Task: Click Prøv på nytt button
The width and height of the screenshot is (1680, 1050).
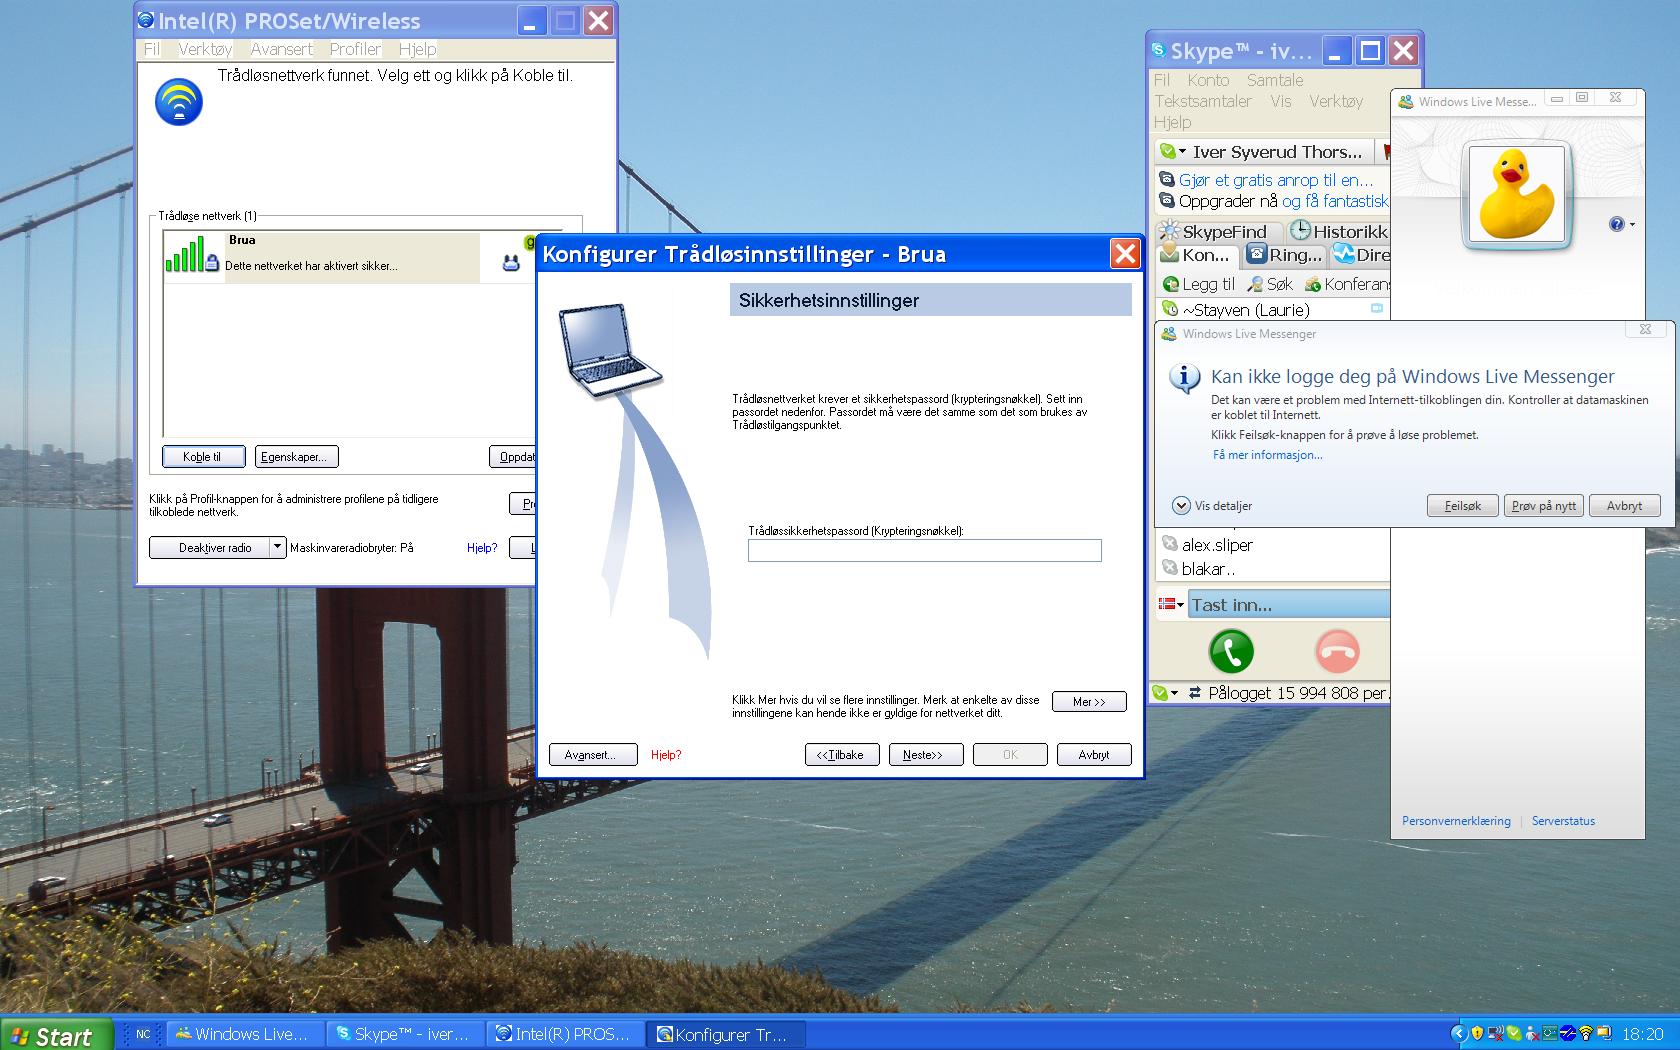Action: tap(1543, 506)
